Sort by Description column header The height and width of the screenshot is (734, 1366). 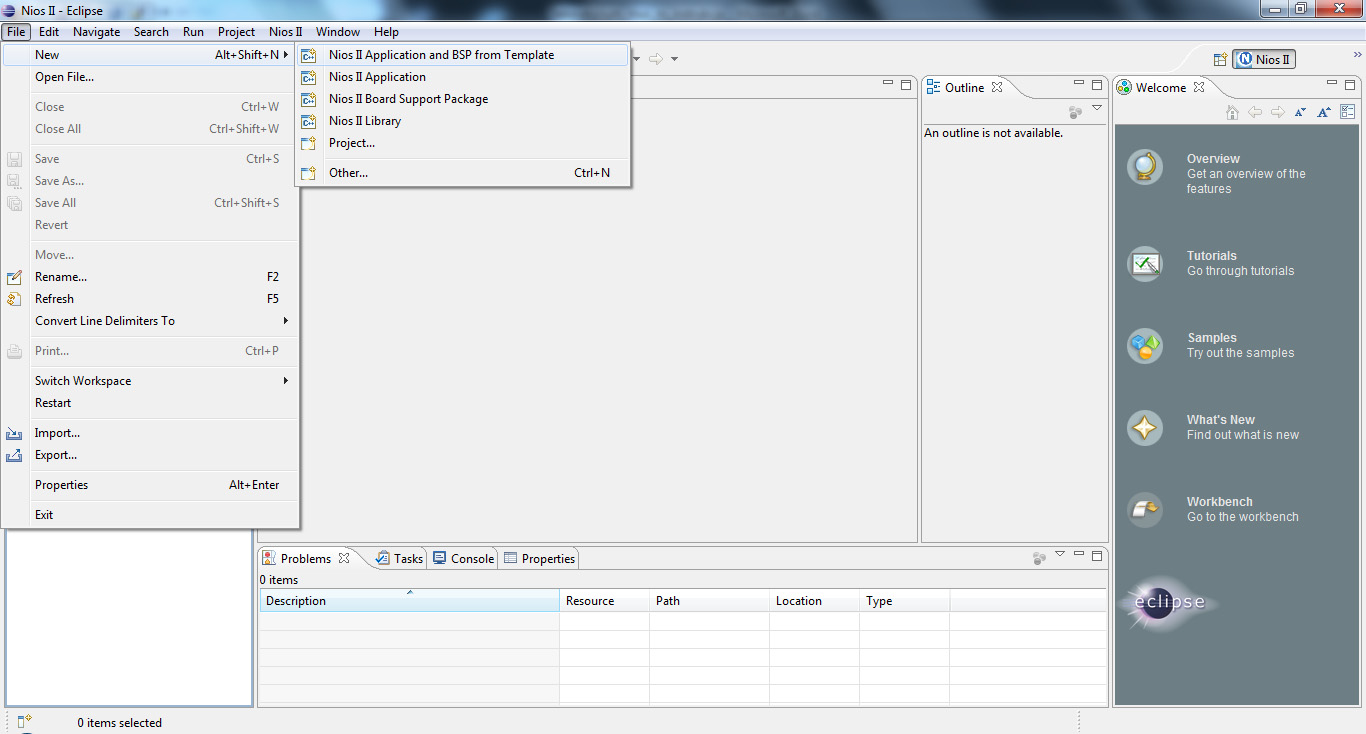pos(409,601)
